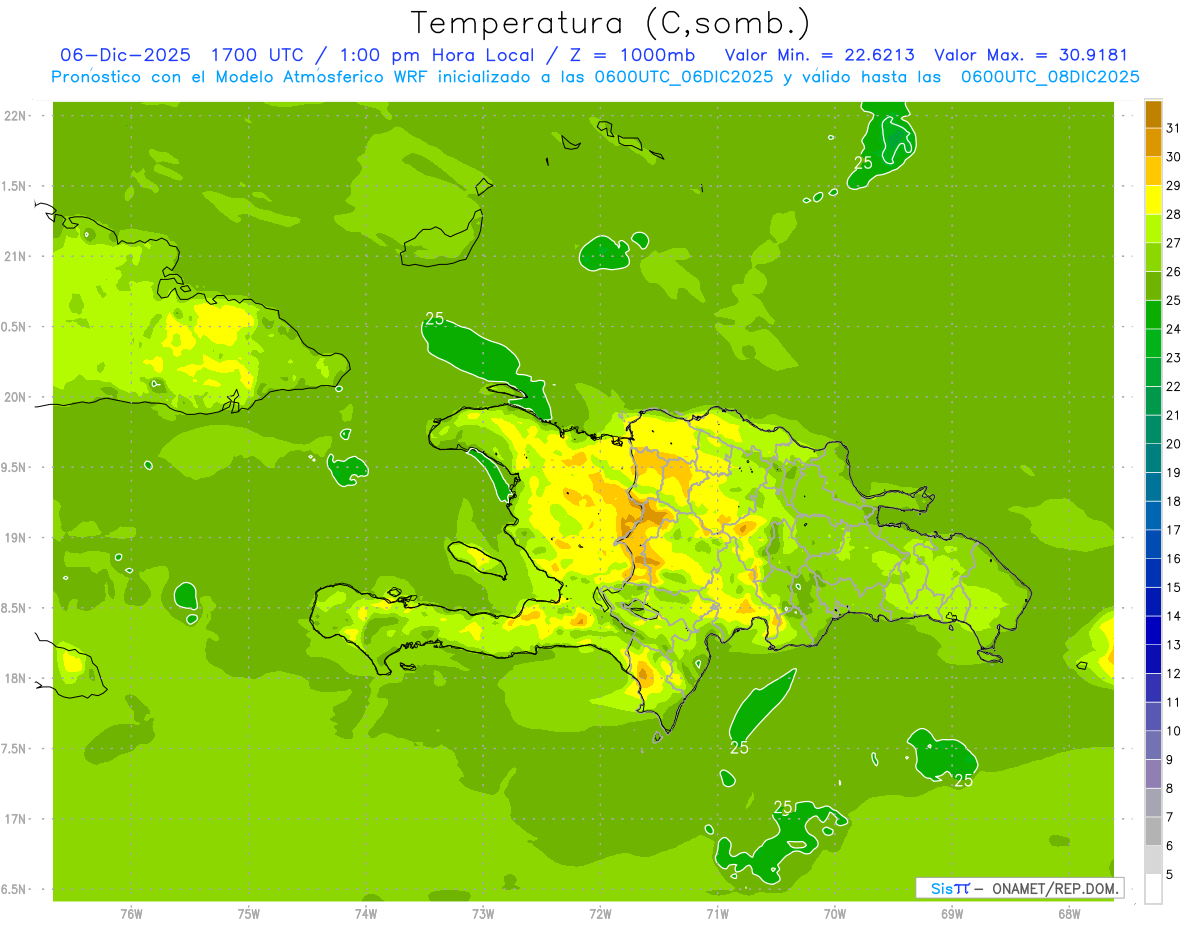Select the '0600UTC_08DIC2025' valid-until timestamp
1200x927 pixels.
tap(1050, 77)
